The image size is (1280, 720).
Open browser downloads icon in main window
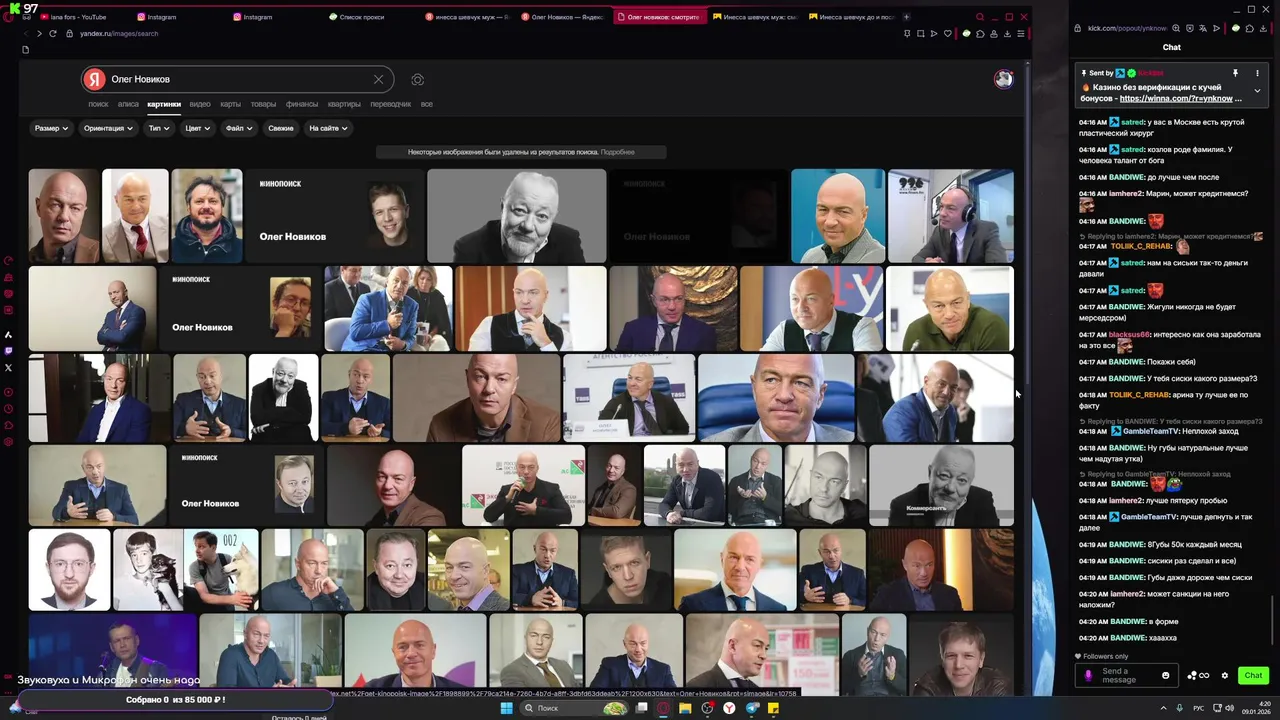[1007, 33]
